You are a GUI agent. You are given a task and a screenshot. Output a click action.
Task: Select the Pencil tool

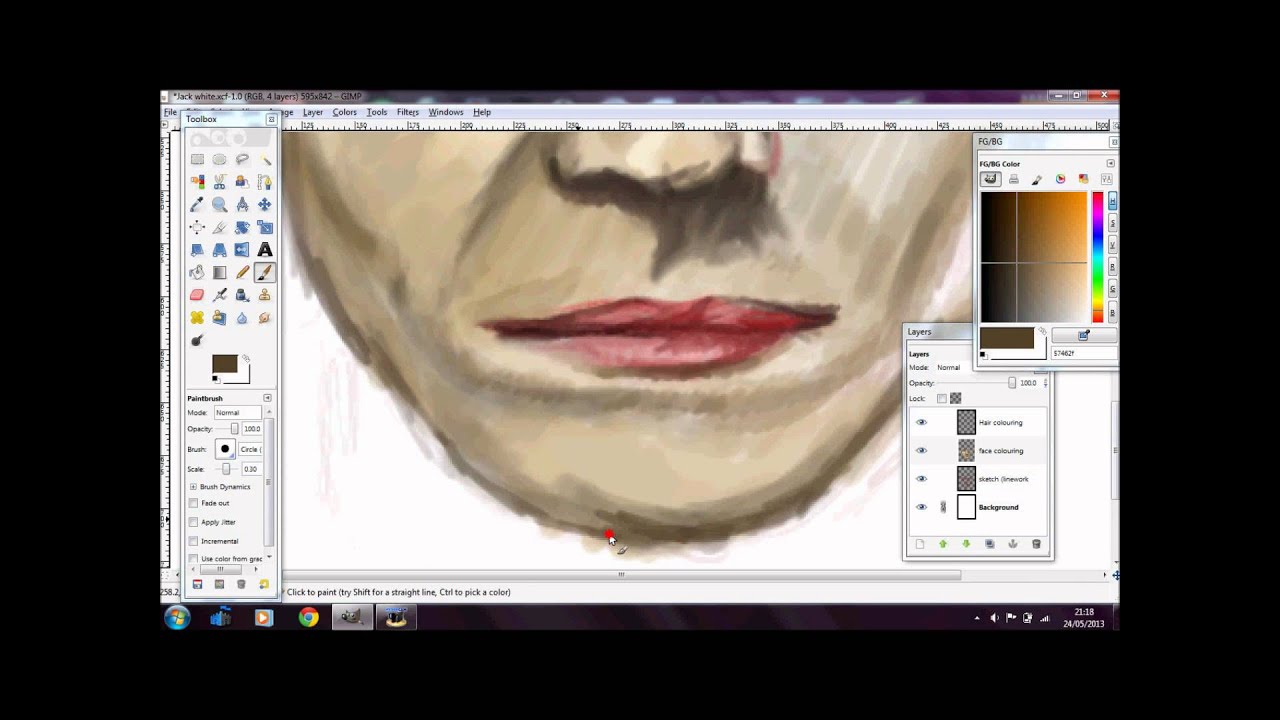click(x=242, y=273)
